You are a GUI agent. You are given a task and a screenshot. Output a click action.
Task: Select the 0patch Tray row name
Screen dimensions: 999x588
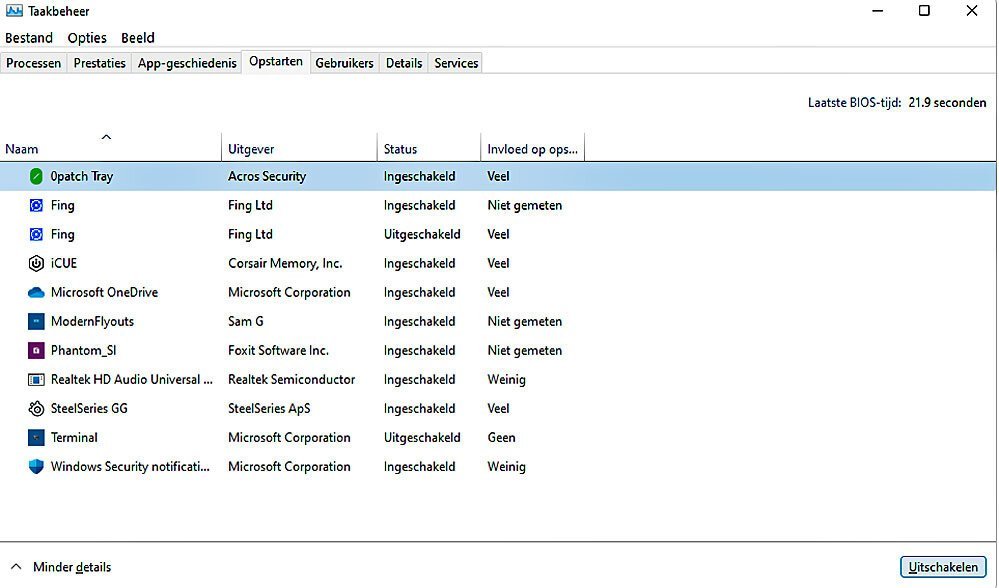click(x=82, y=176)
